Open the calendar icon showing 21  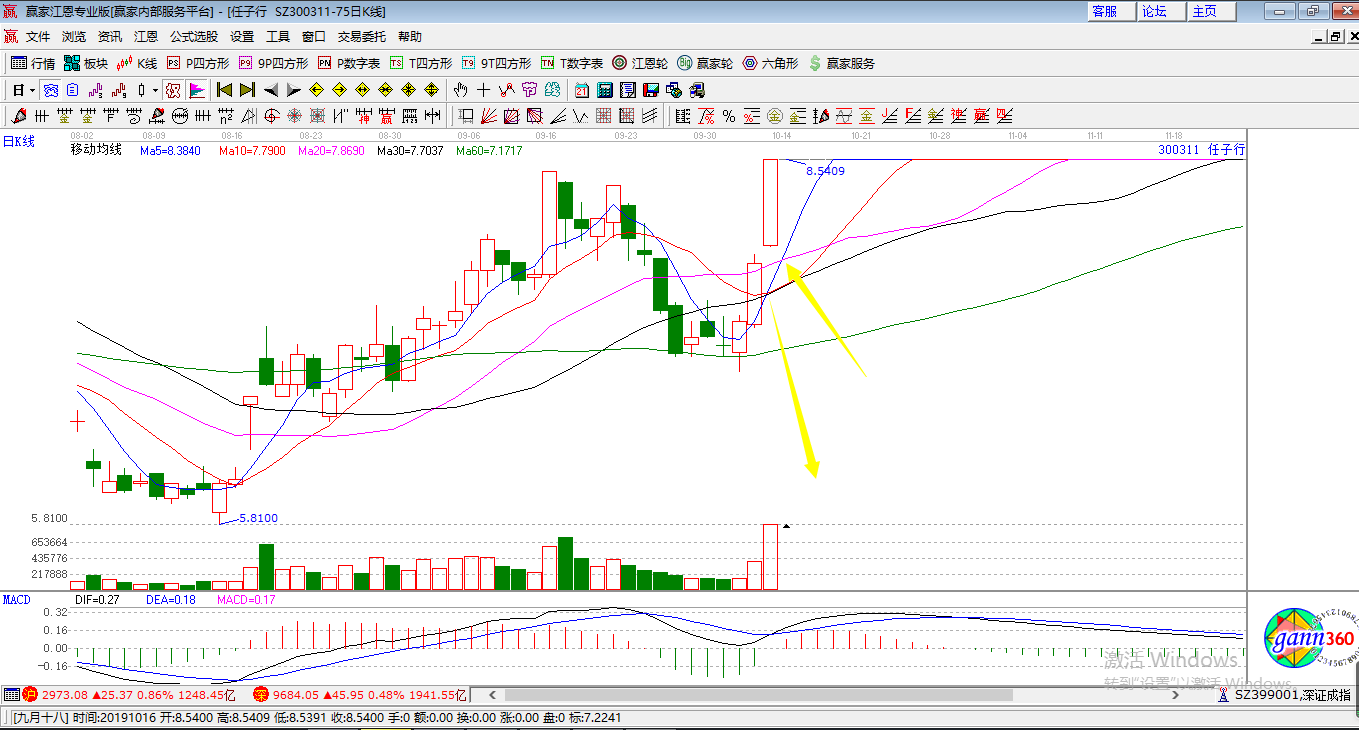pos(581,90)
